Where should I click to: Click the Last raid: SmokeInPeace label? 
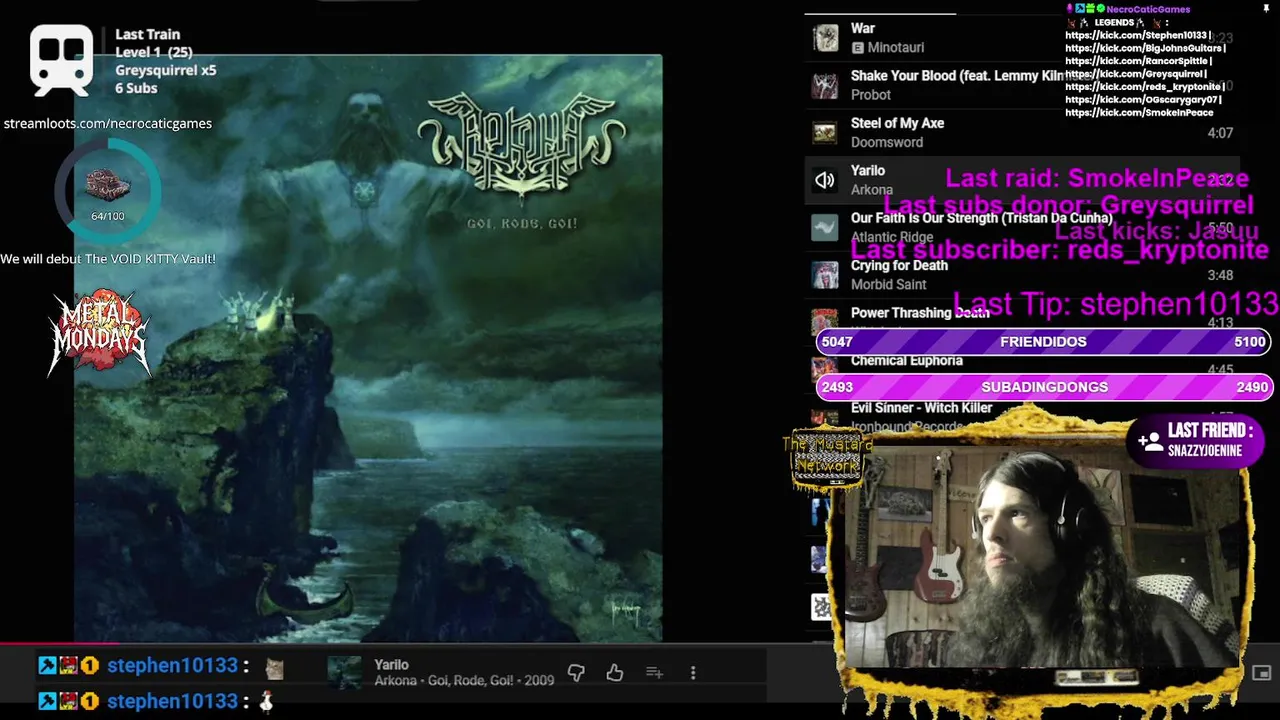coord(1097,178)
